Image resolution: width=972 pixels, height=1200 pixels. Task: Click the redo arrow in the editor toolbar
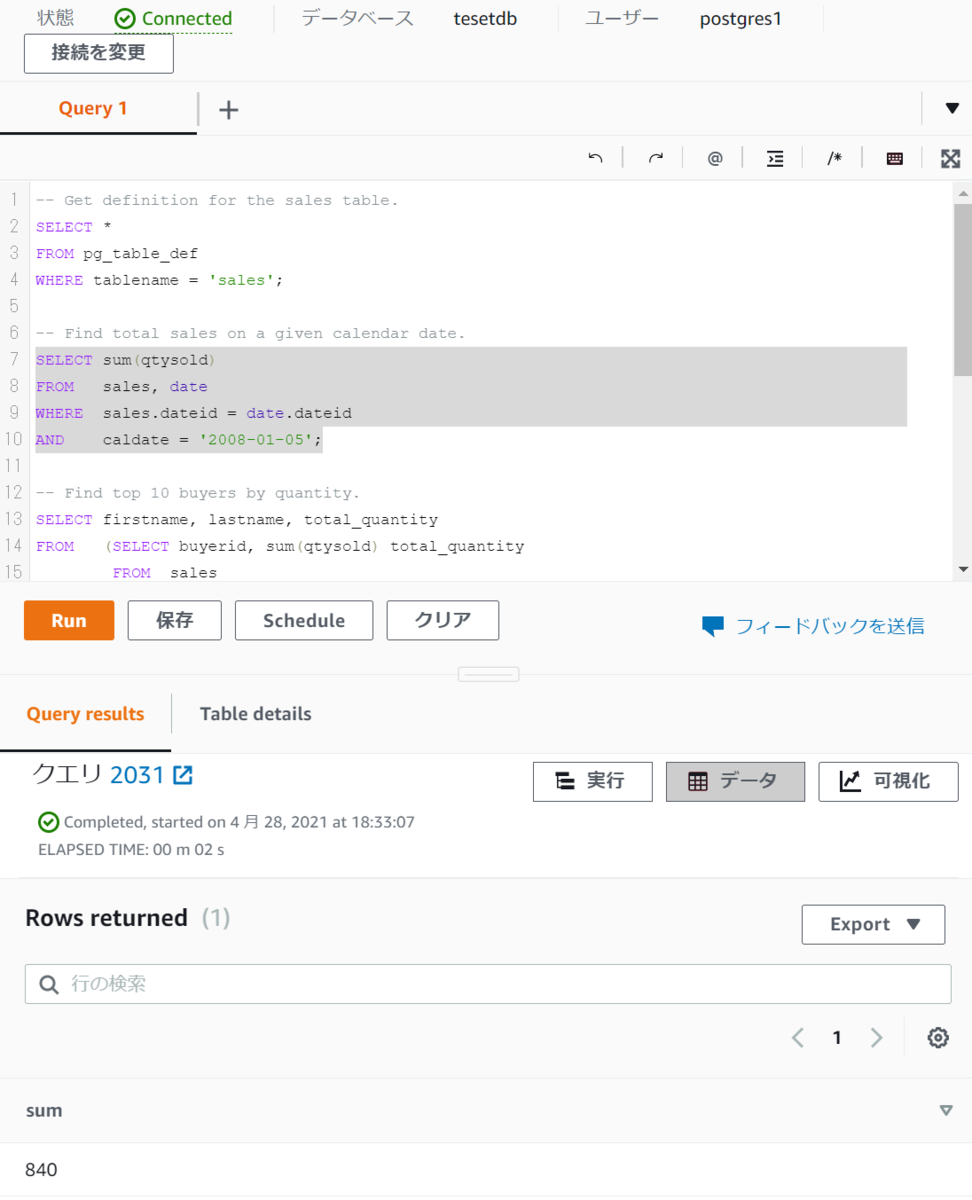[656, 158]
